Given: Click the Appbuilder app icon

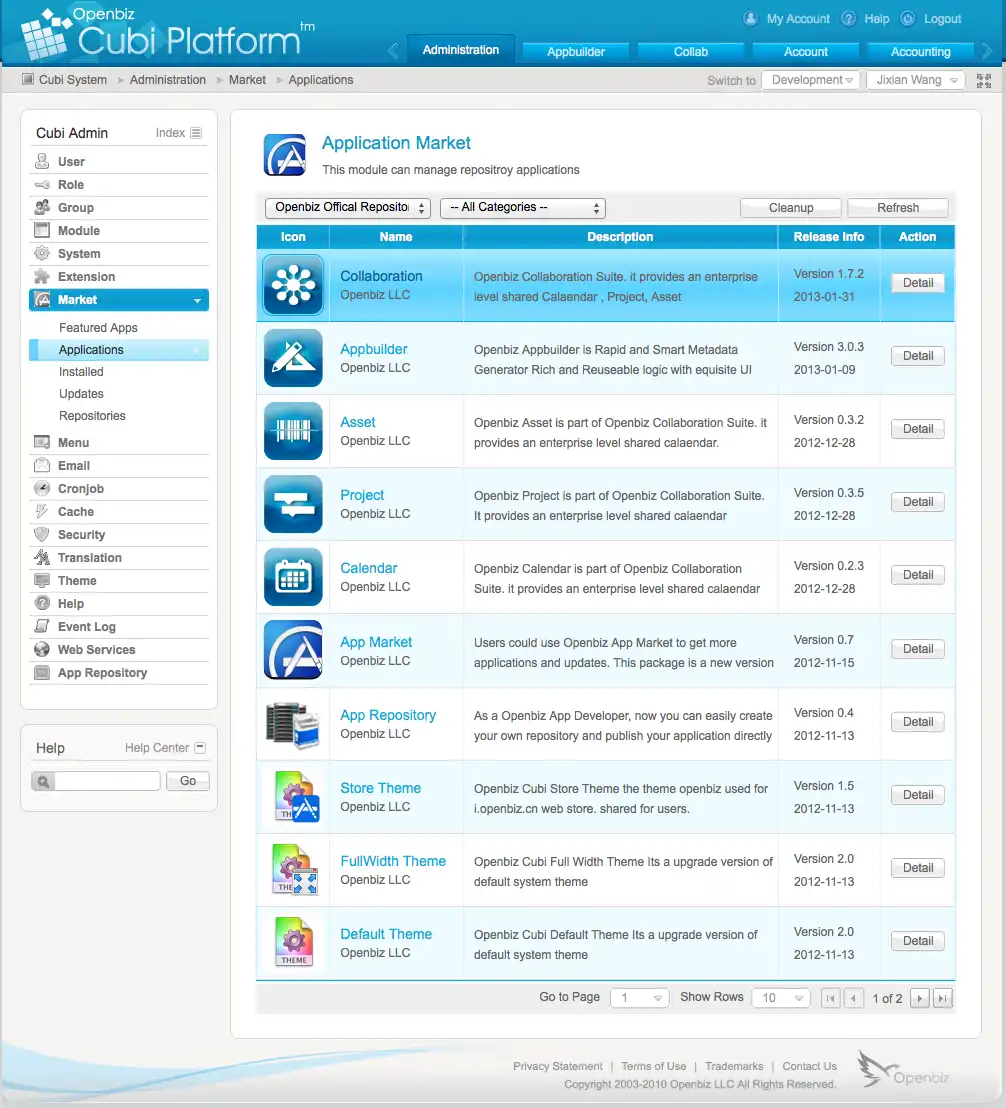Looking at the screenshot, I should [293, 358].
